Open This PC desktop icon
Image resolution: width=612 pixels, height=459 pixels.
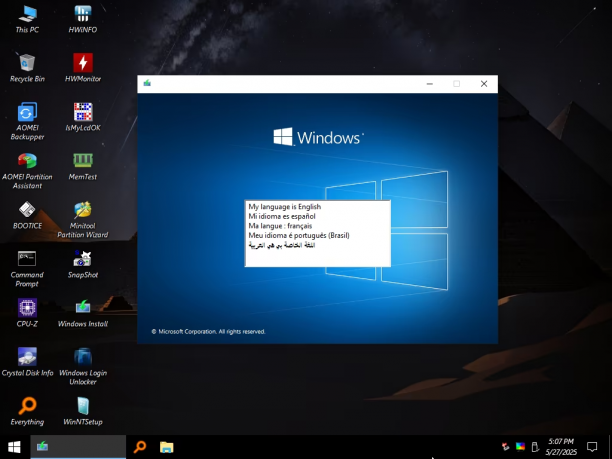click(x=27, y=19)
